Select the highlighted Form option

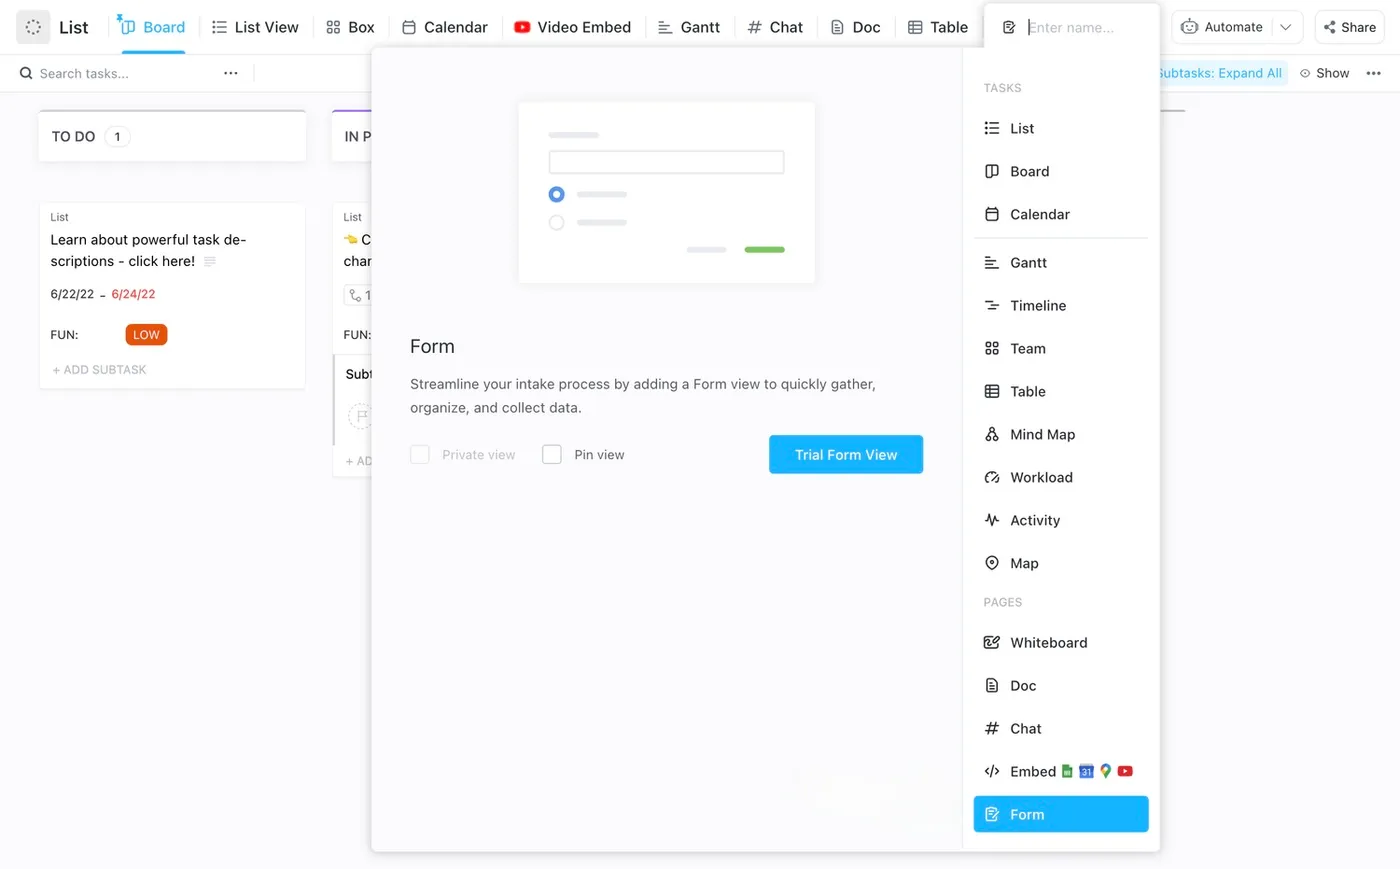click(1061, 814)
